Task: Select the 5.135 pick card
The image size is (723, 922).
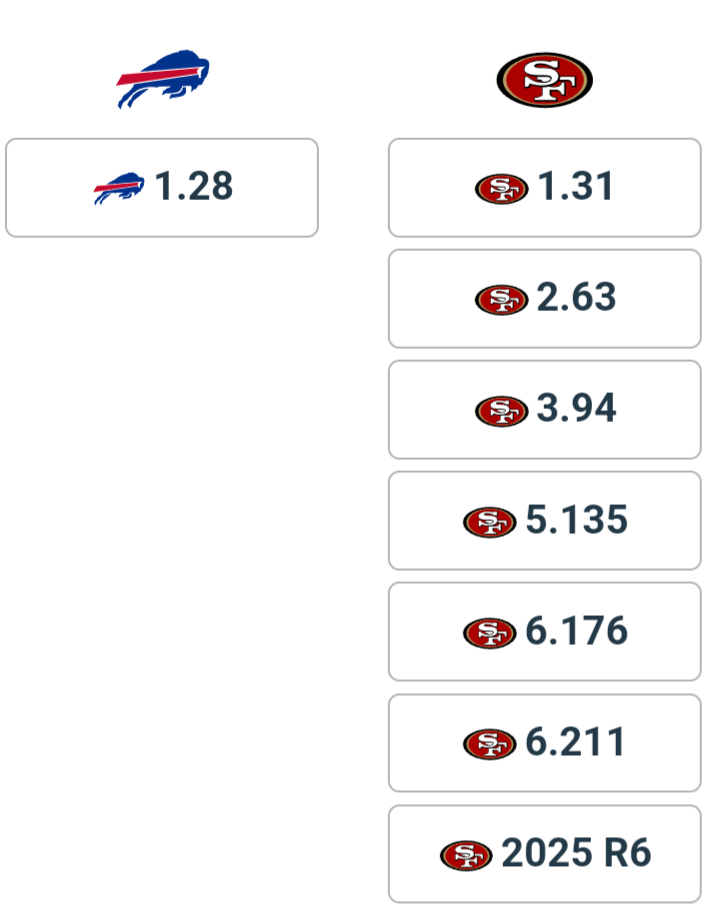Action: click(545, 520)
